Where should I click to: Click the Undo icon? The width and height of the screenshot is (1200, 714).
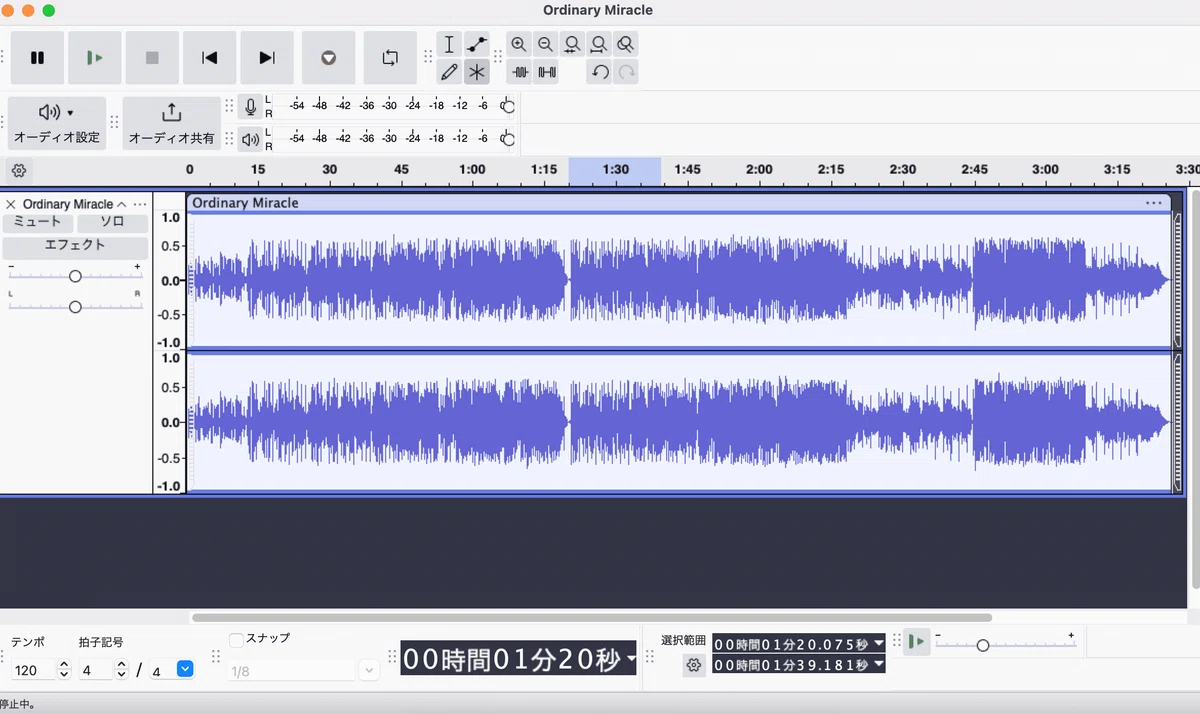(599, 72)
